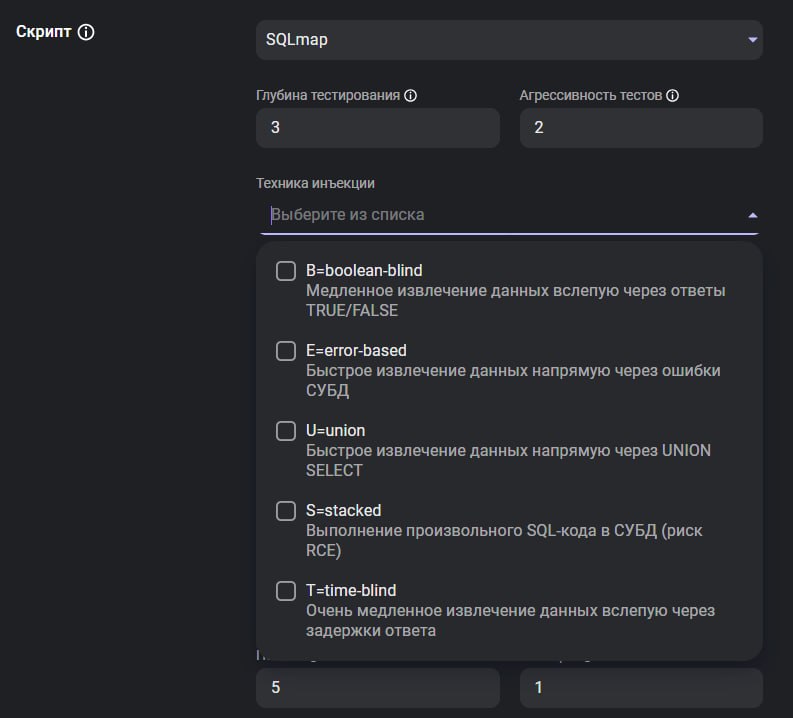
Task: Collapse the Техника инъекции list arrow
Action: (x=753, y=215)
